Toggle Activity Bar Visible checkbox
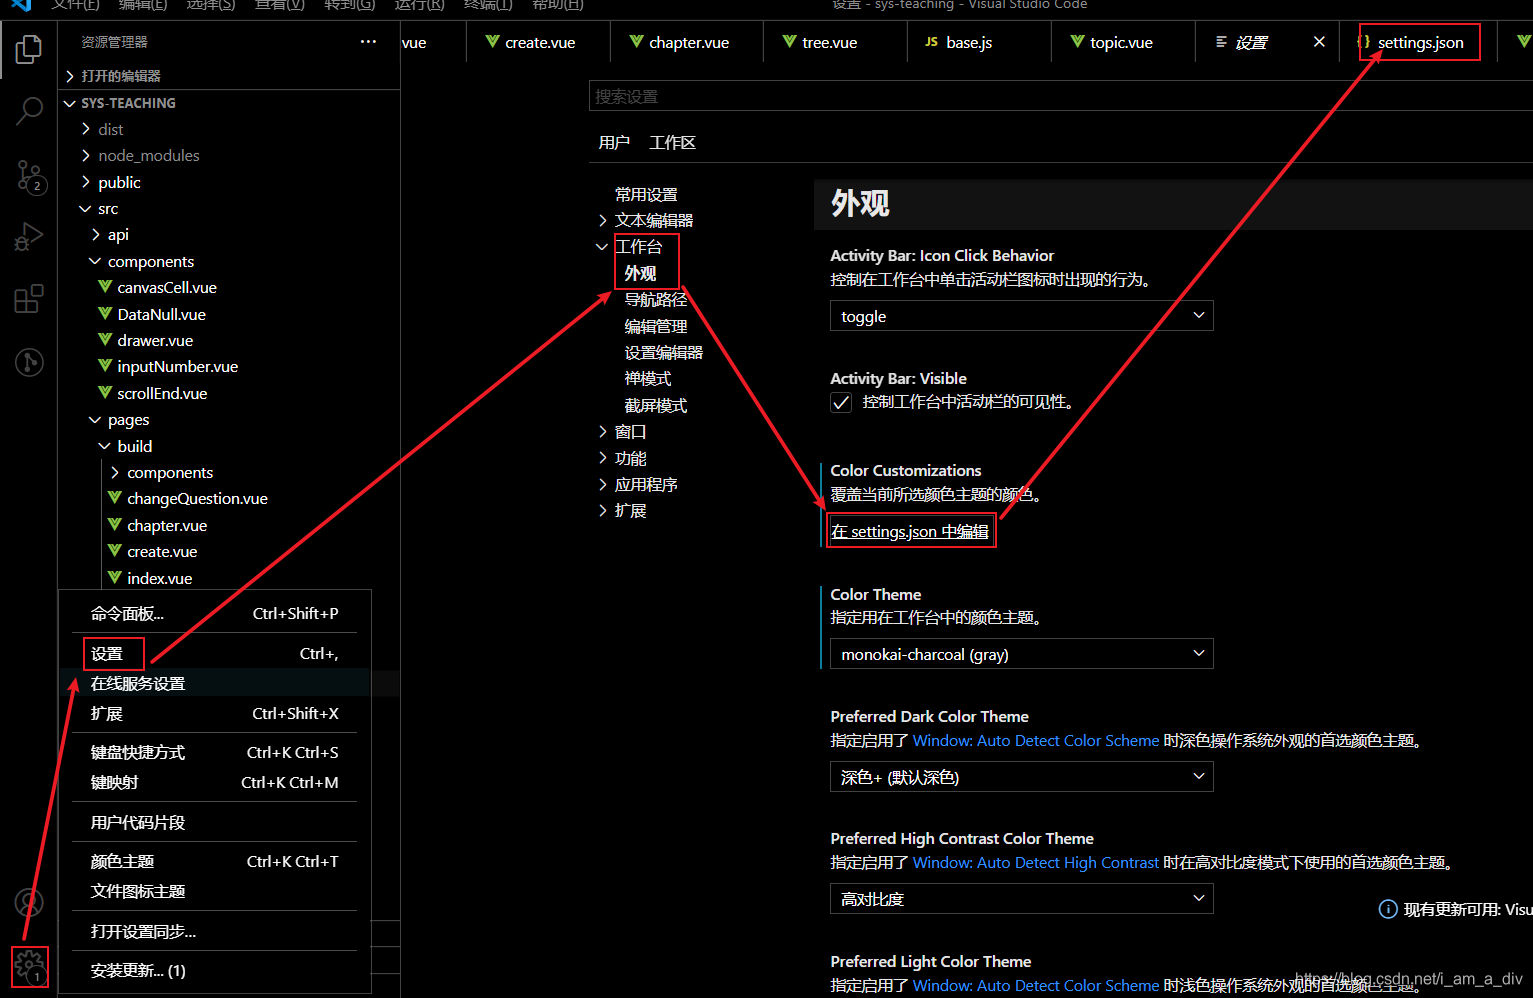 (841, 402)
